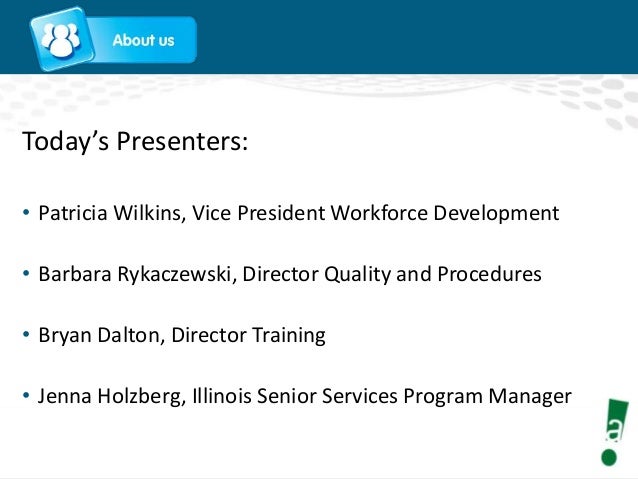Select the Director Training title text
This screenshot has width=638, height=479.
tap(248, 335)
